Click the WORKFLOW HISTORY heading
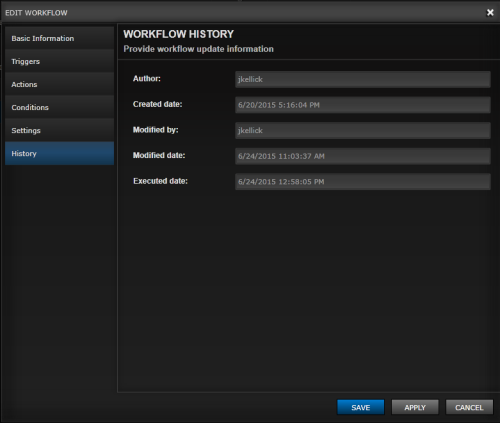Viewport: 500px width, 423px height. coord(179,34)
